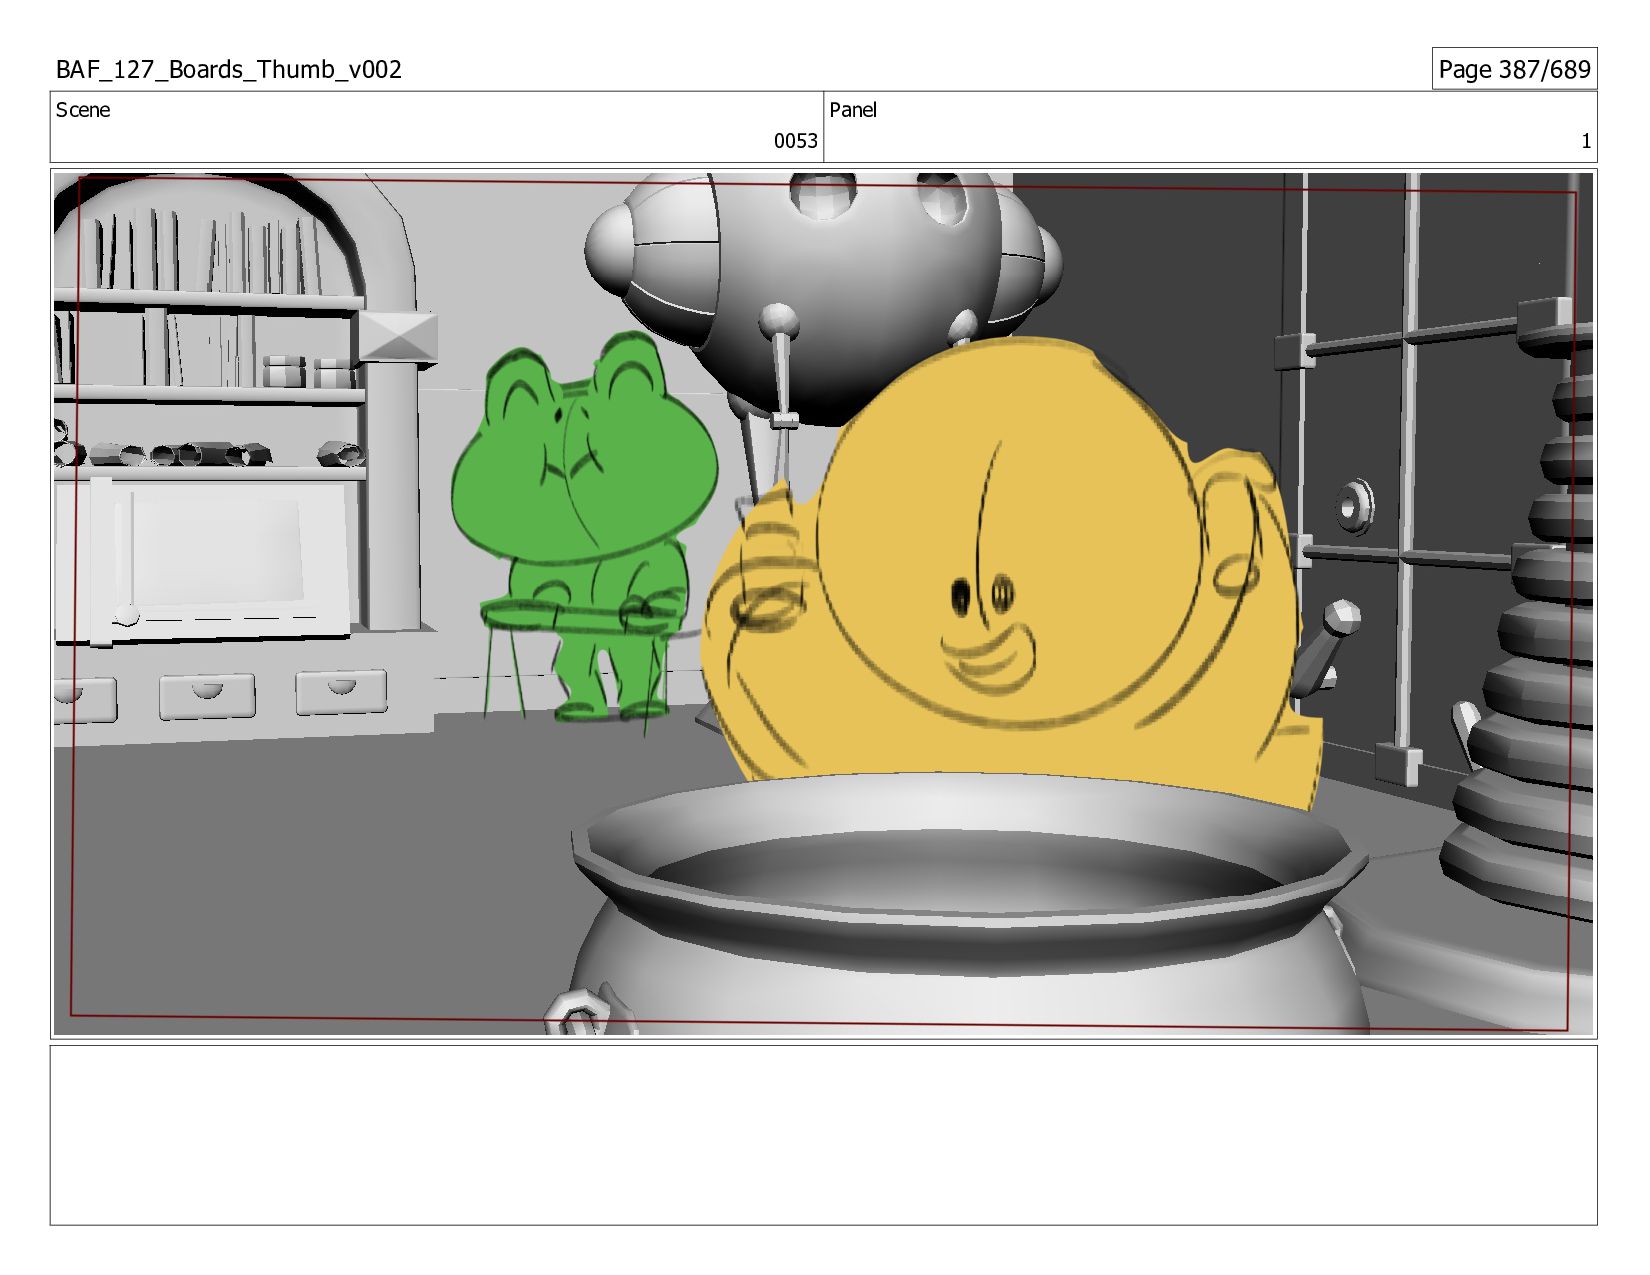This screenshot has width=1650, height=1275.
Task: Click the document title BAF_127_Boards_Thumb_v002
Action: pos(229,70)
